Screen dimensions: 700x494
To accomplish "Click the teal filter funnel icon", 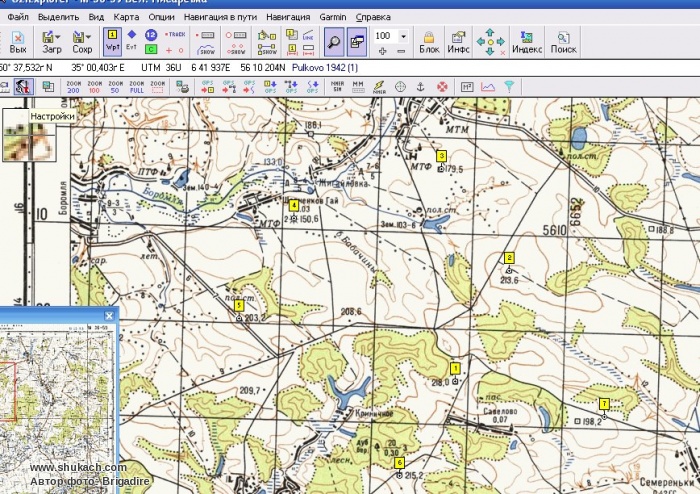I will pyautogui.click(x=509, y=87).
